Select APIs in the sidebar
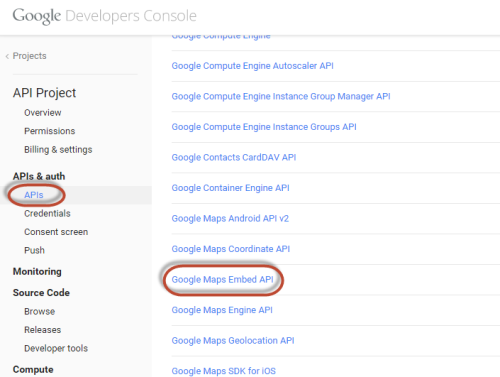500x377 pixels. tap(34, 195)
